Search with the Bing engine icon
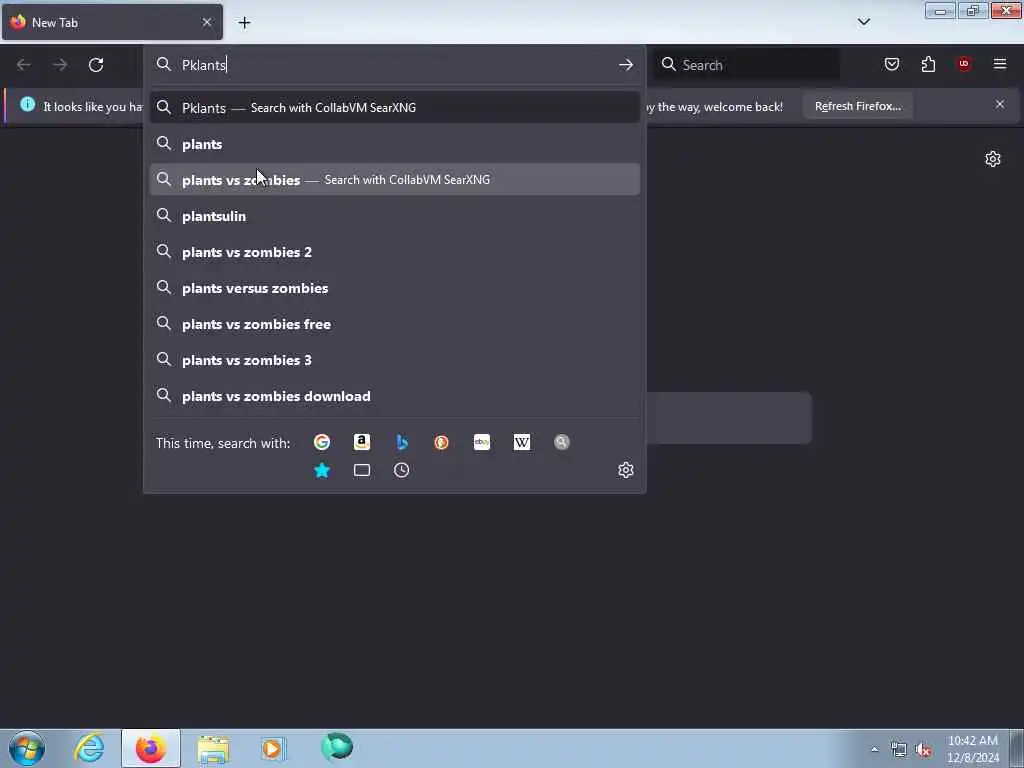 [402, 442]
